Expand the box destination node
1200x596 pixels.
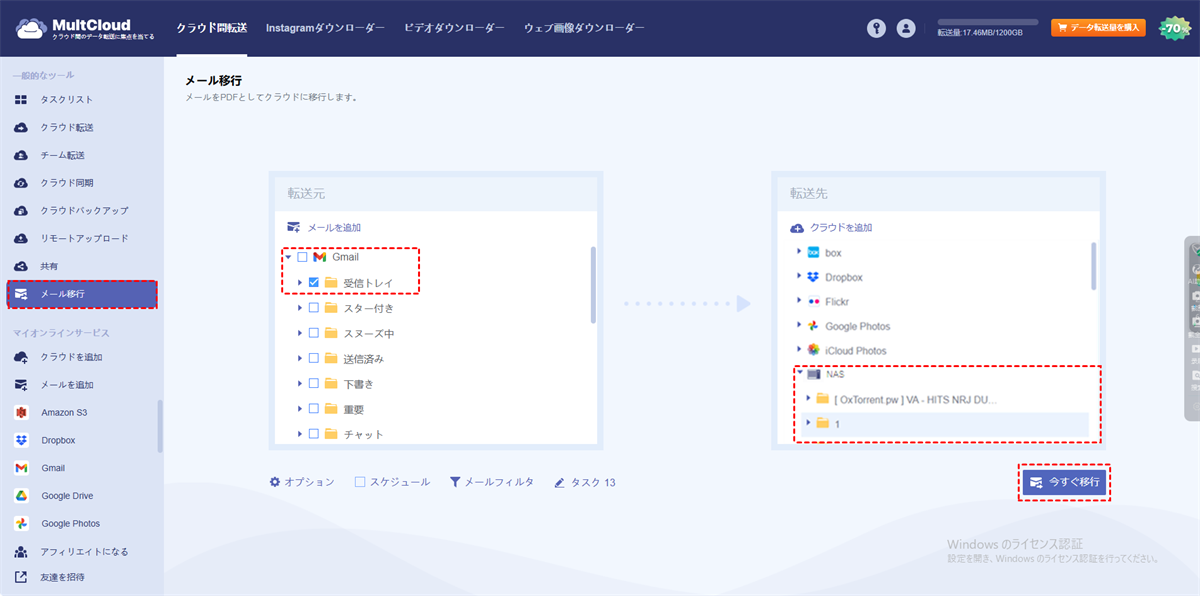point(798,253)
